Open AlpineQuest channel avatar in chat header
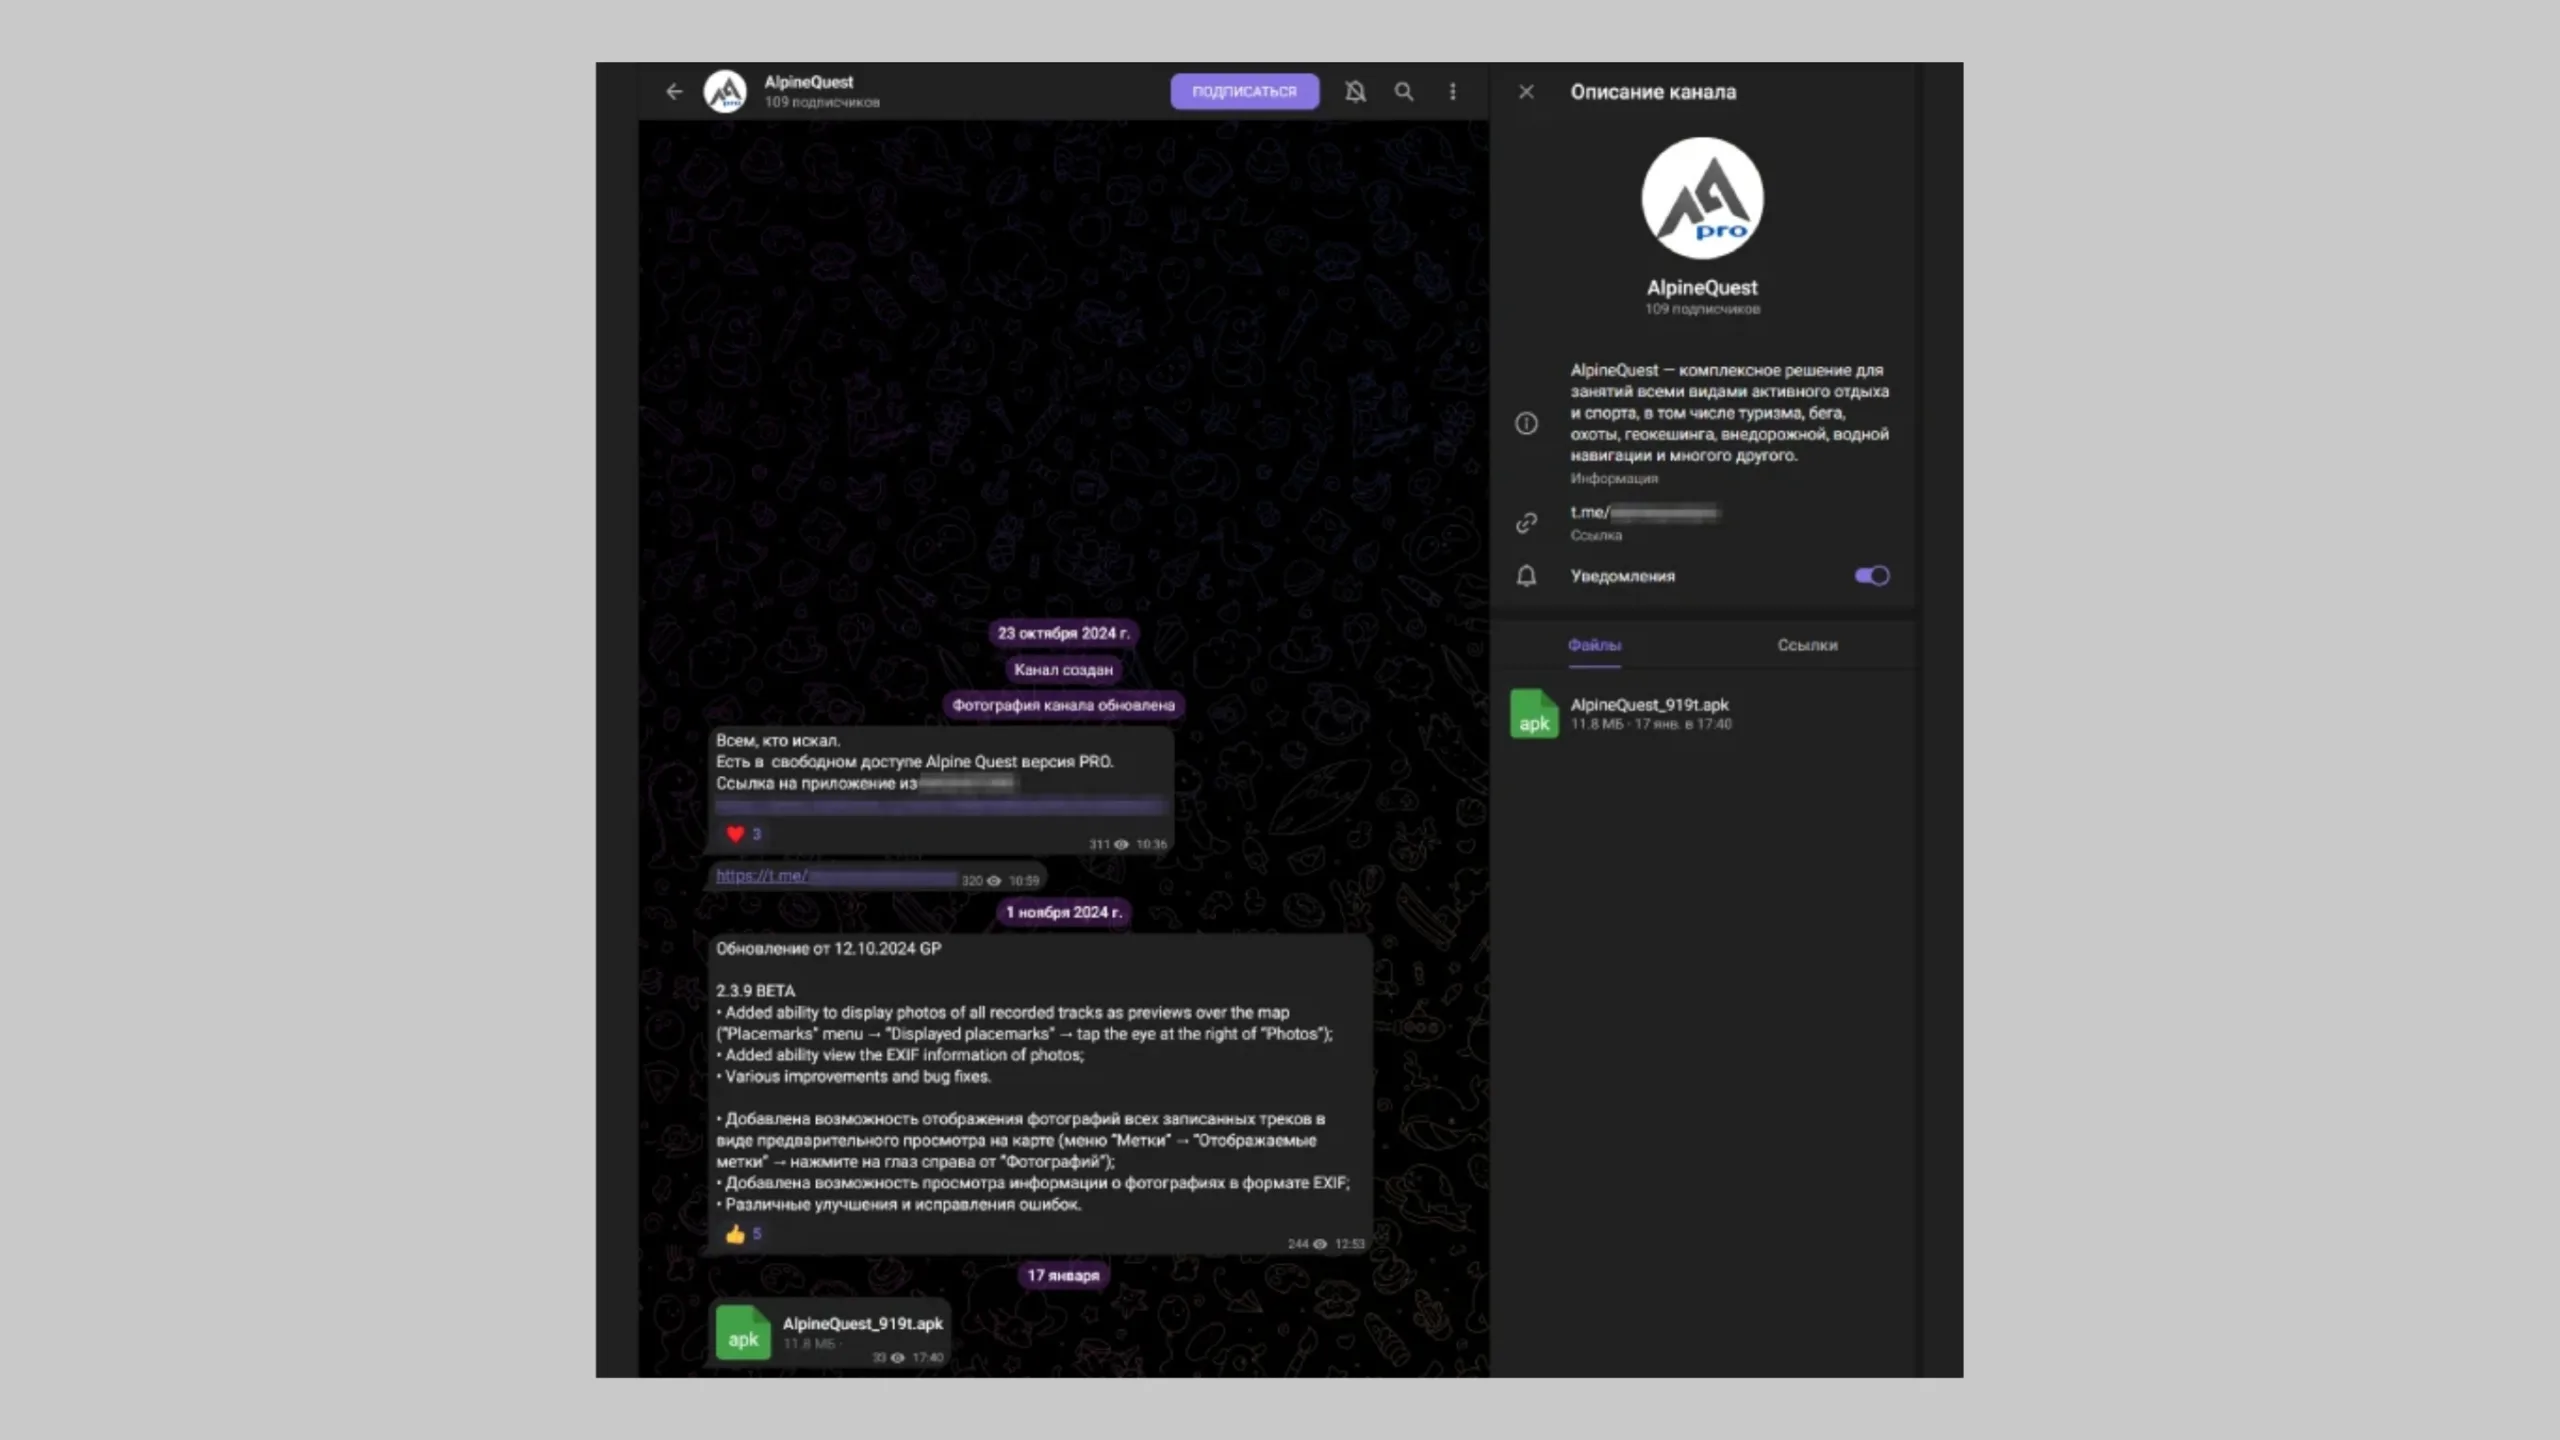The image size is (2560, 1440). 725,91
